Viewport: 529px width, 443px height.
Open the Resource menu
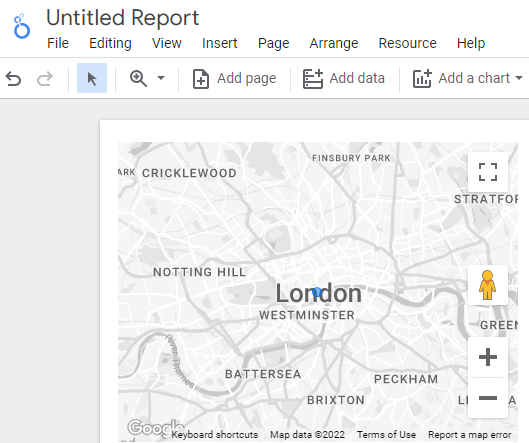408,43
